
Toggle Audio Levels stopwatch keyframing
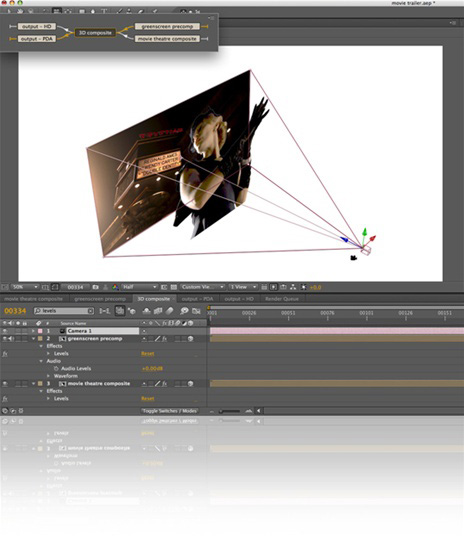pos(56,368)
